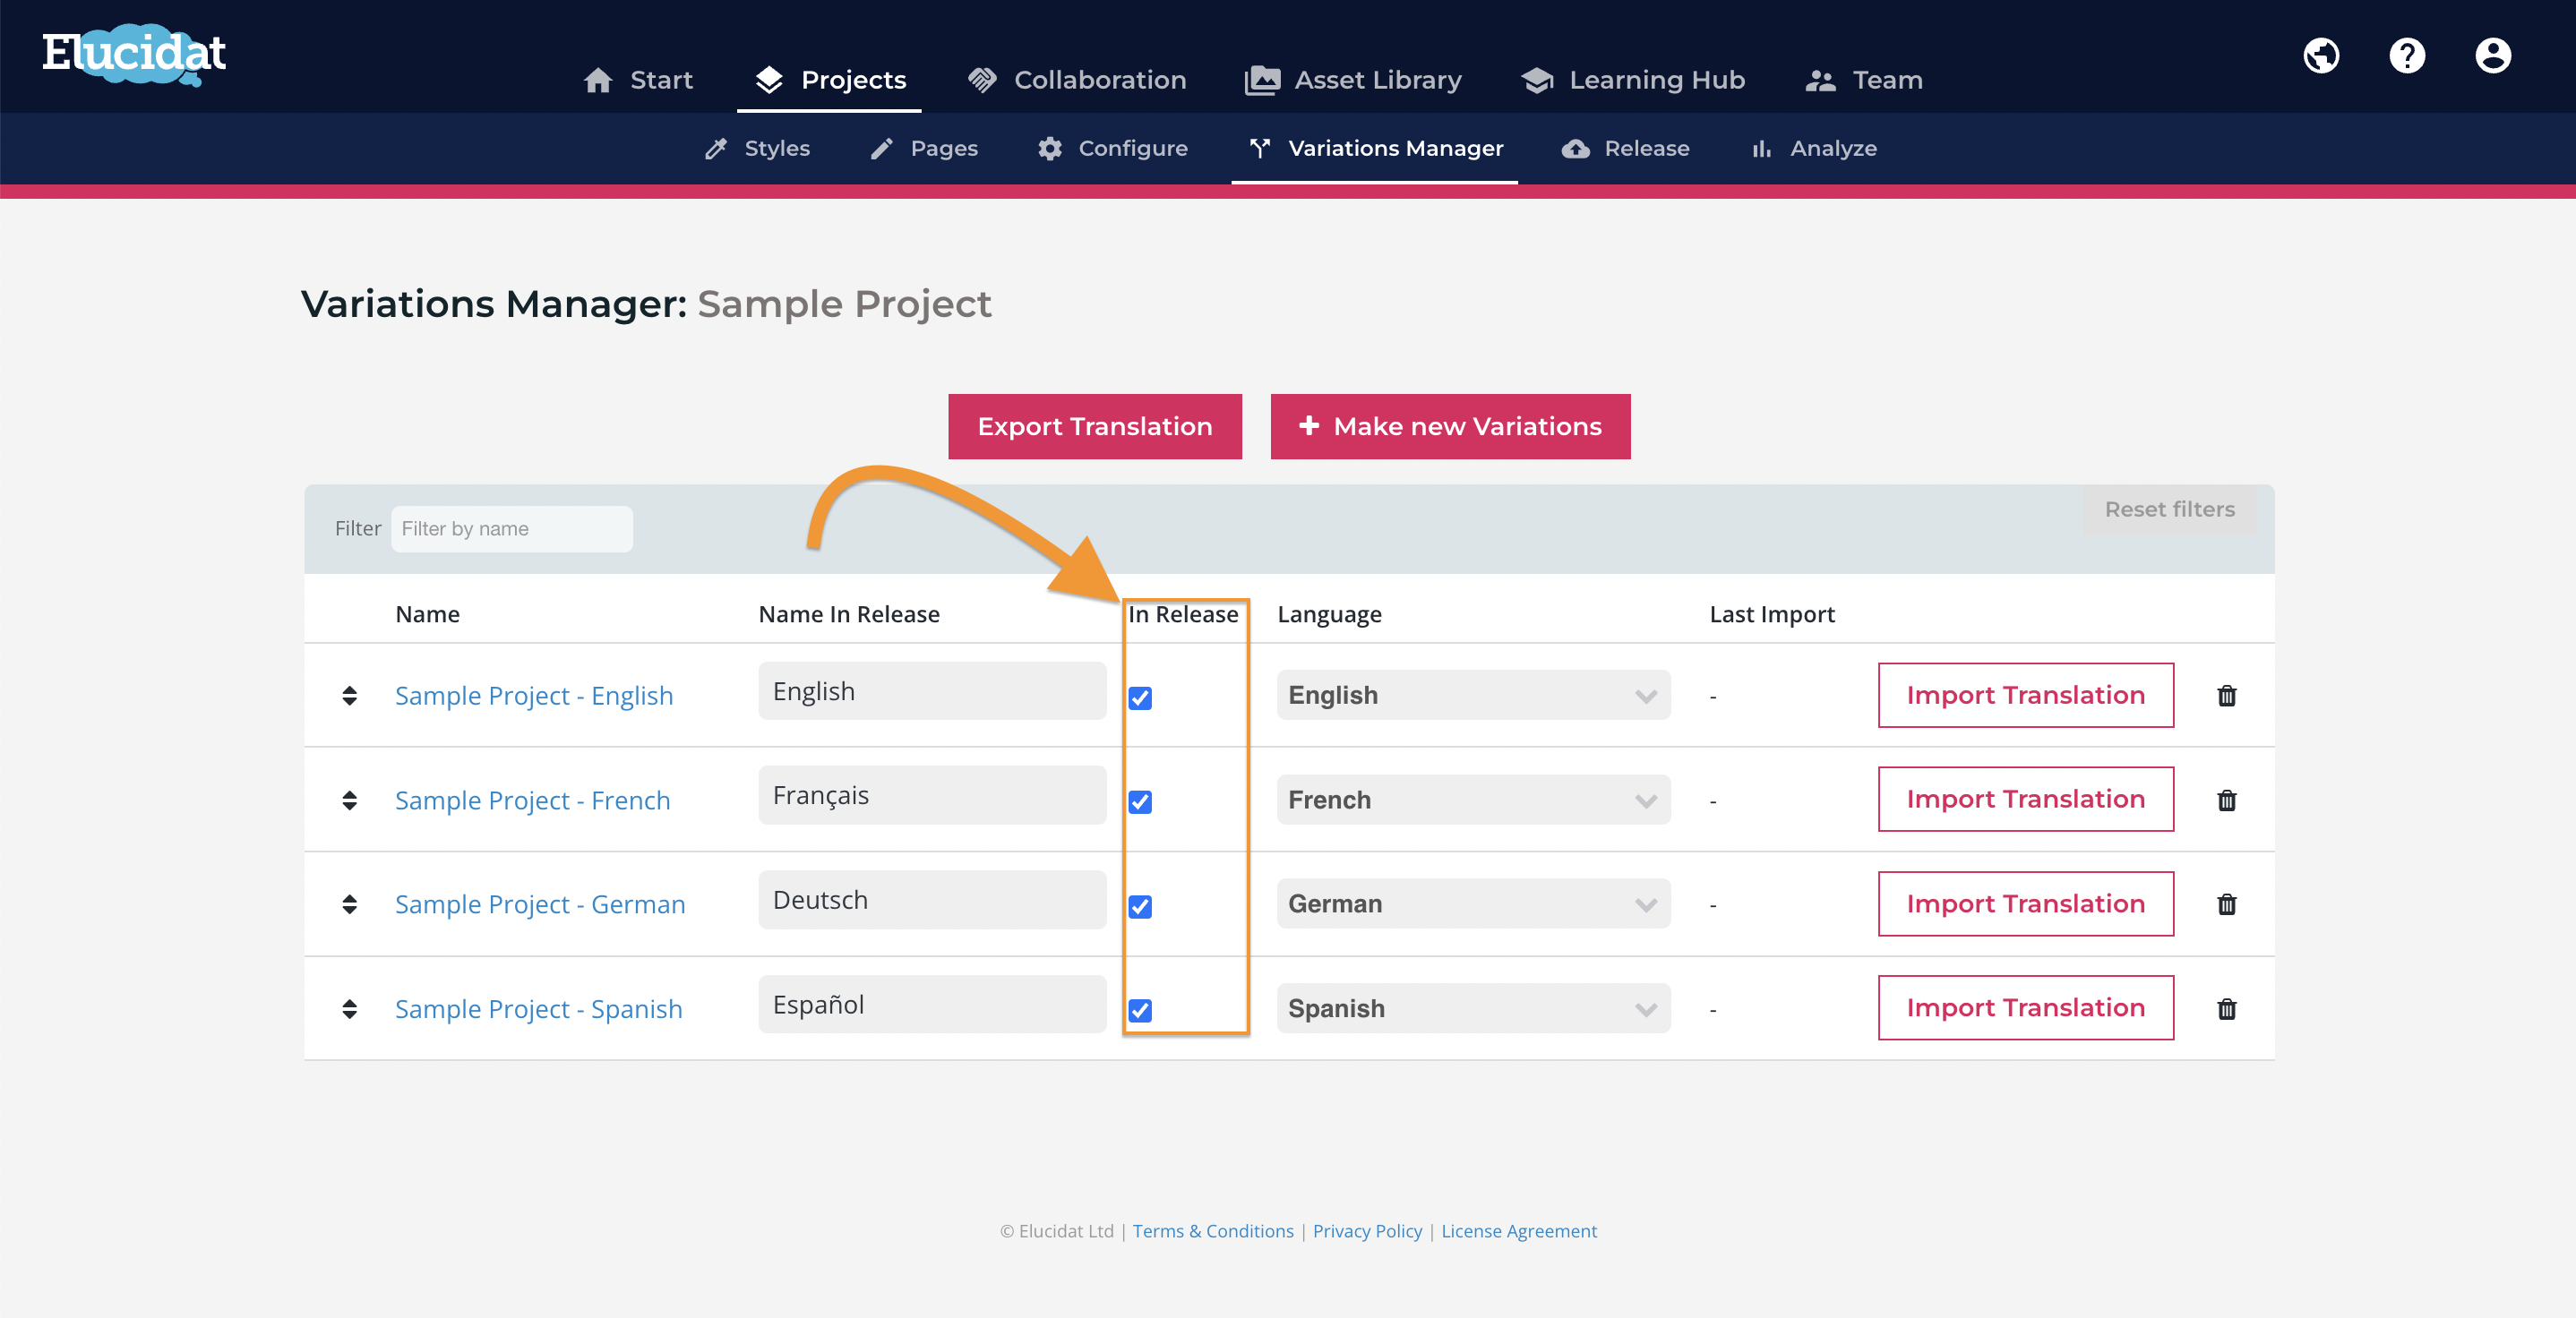Click the Reset filters button
This screenshot has width=2576, height=1318.
tap(2169, 510)
